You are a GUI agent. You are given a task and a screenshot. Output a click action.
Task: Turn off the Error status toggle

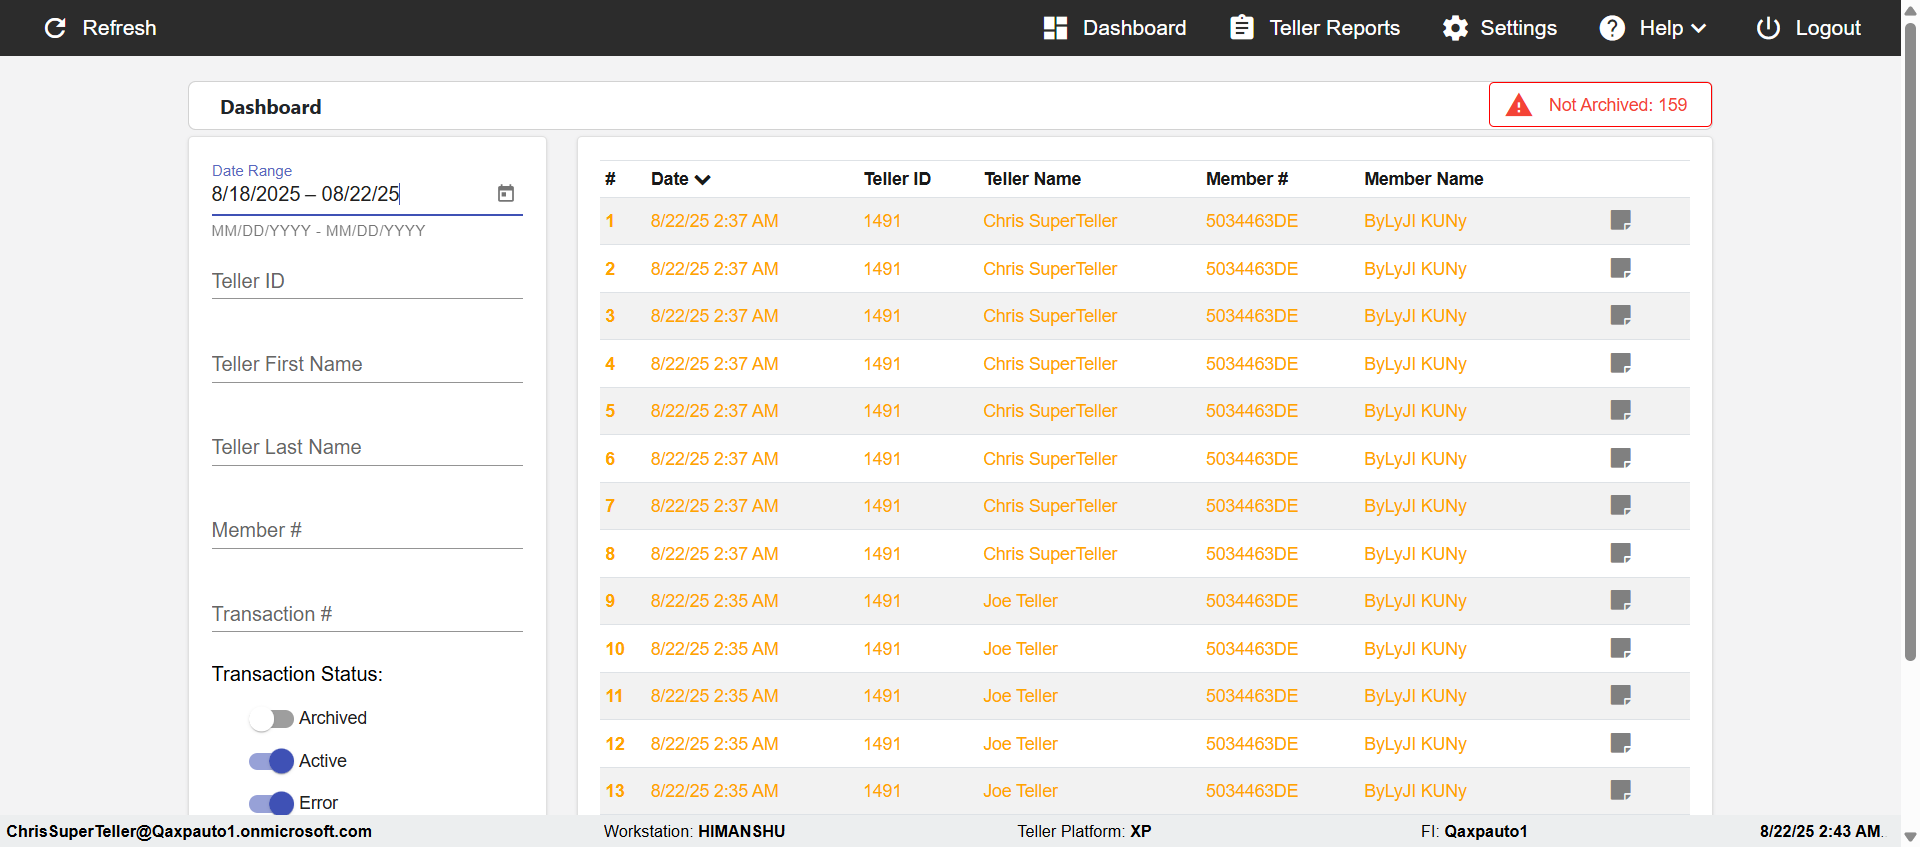coord(271,803)
